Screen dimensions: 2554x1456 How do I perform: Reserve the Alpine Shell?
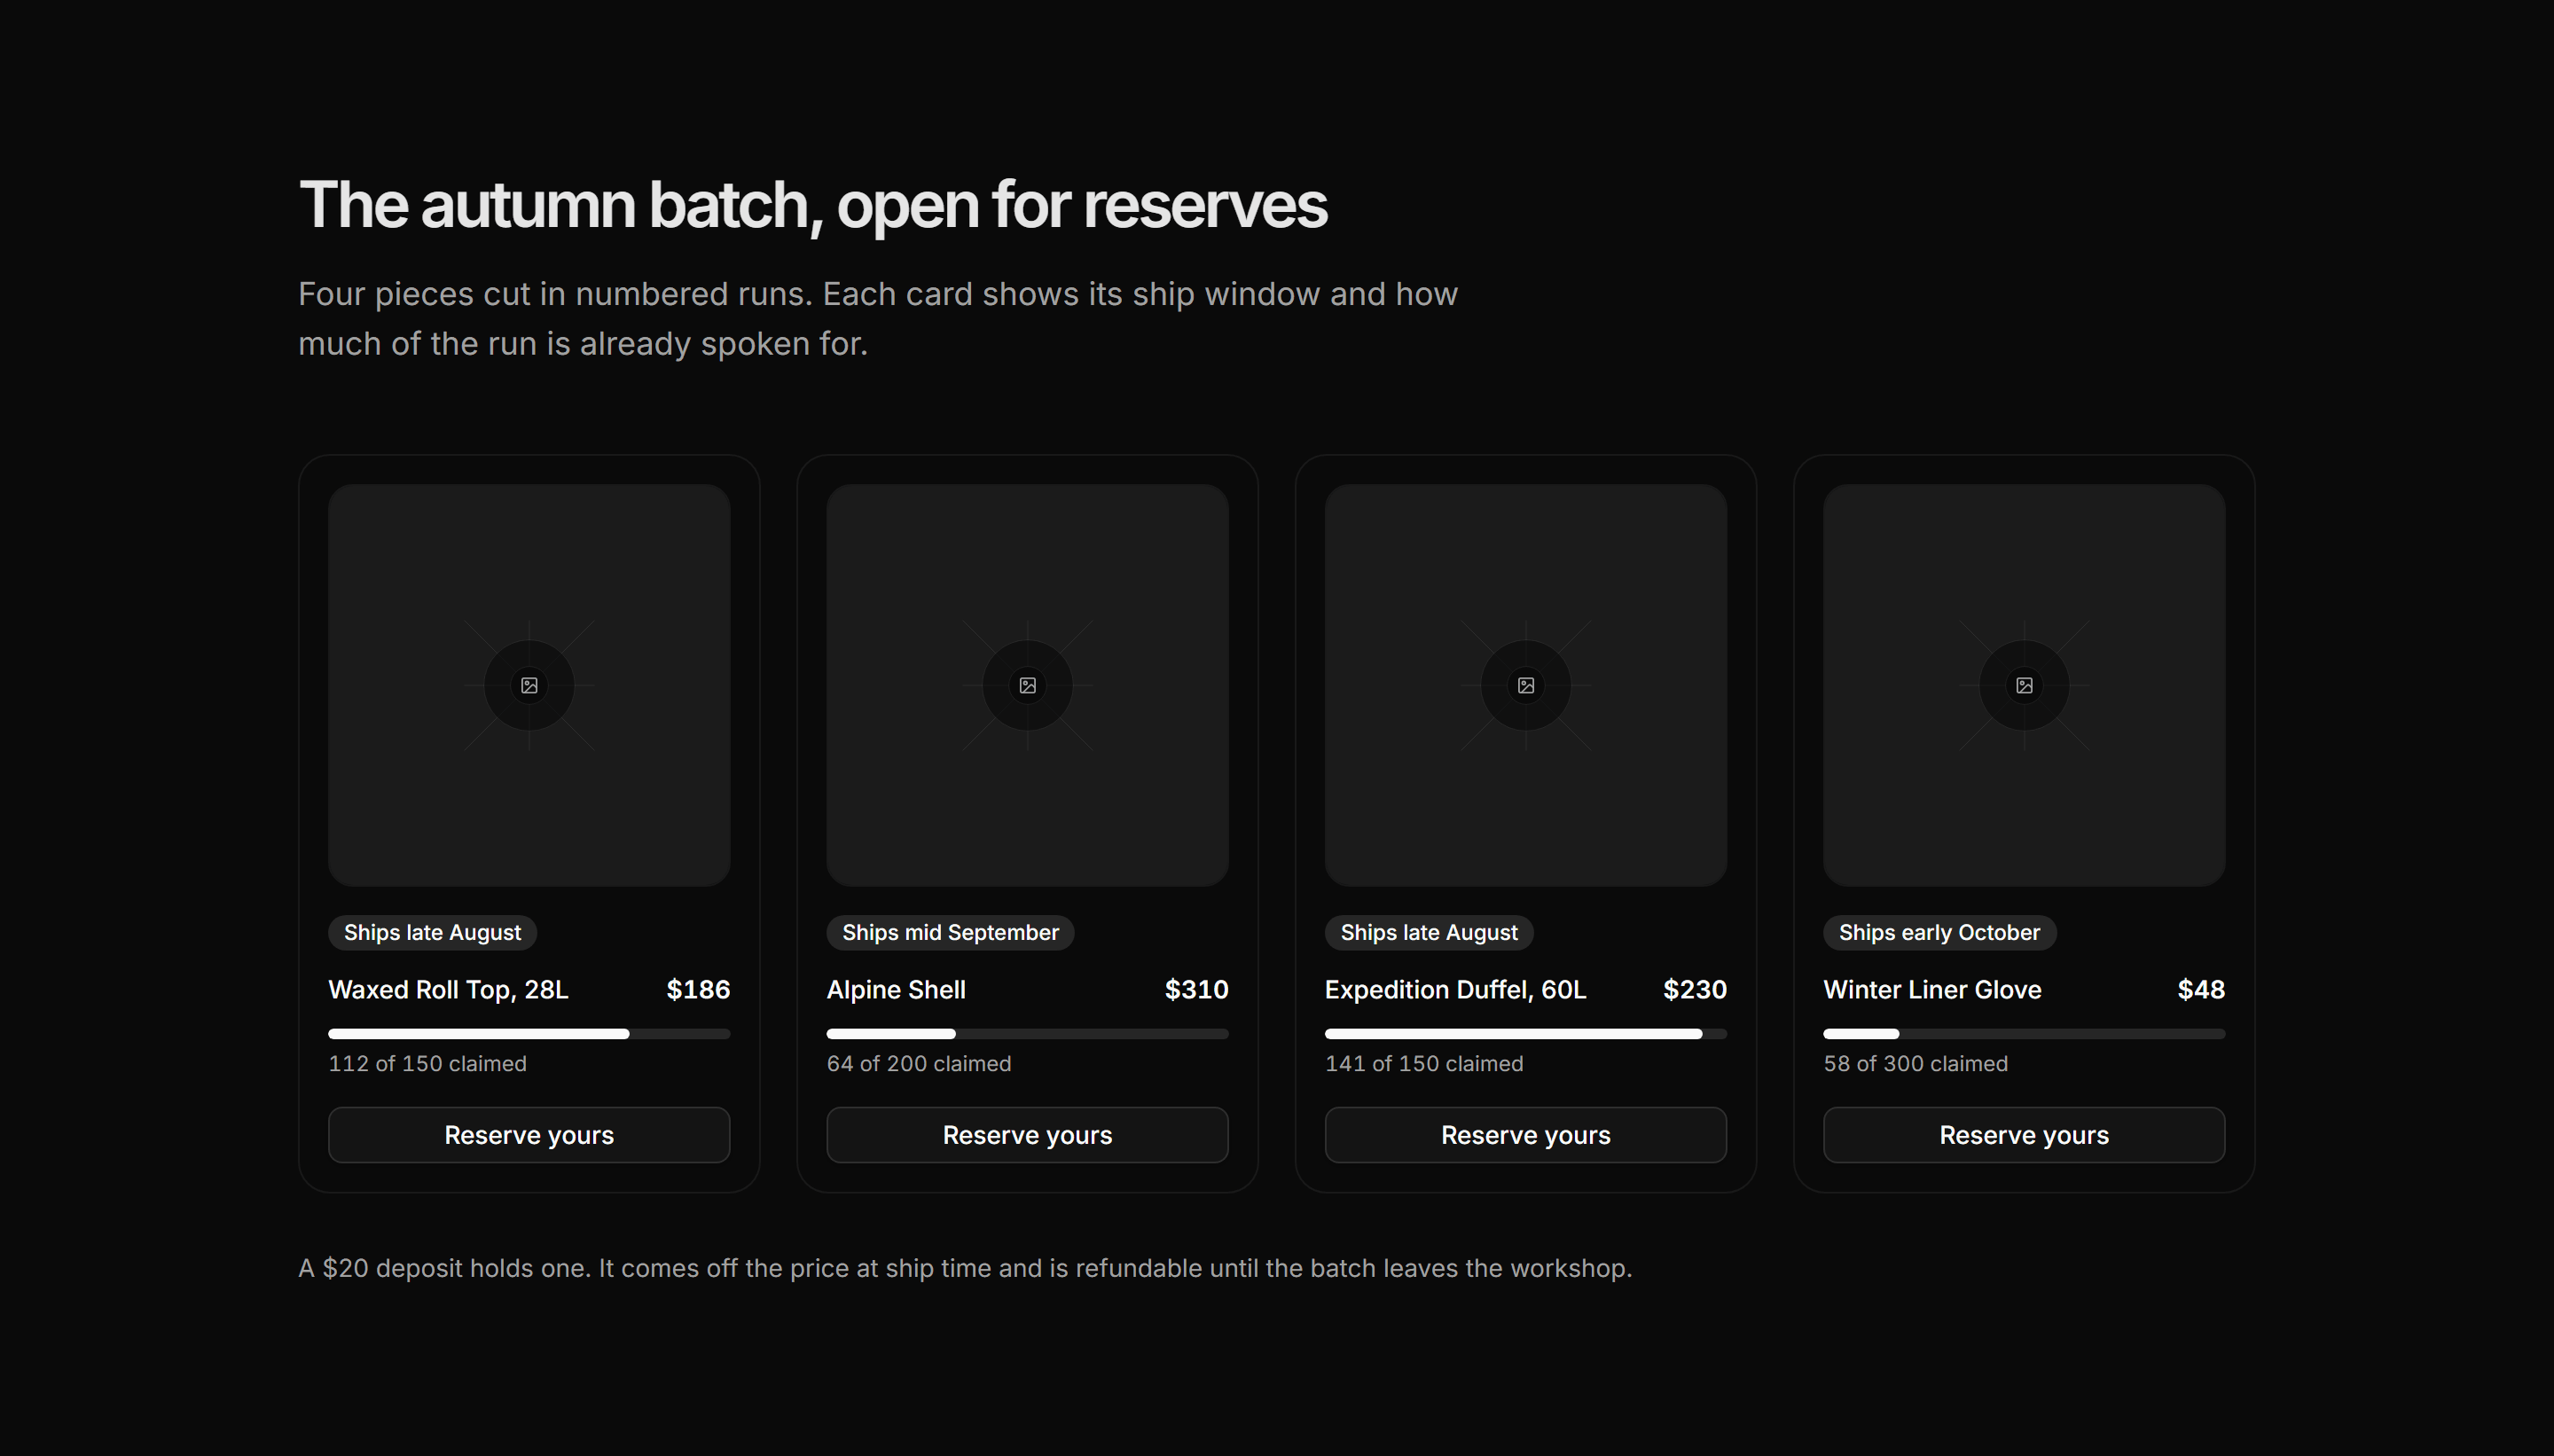pyautogui.click(x=1027, y=1135)
